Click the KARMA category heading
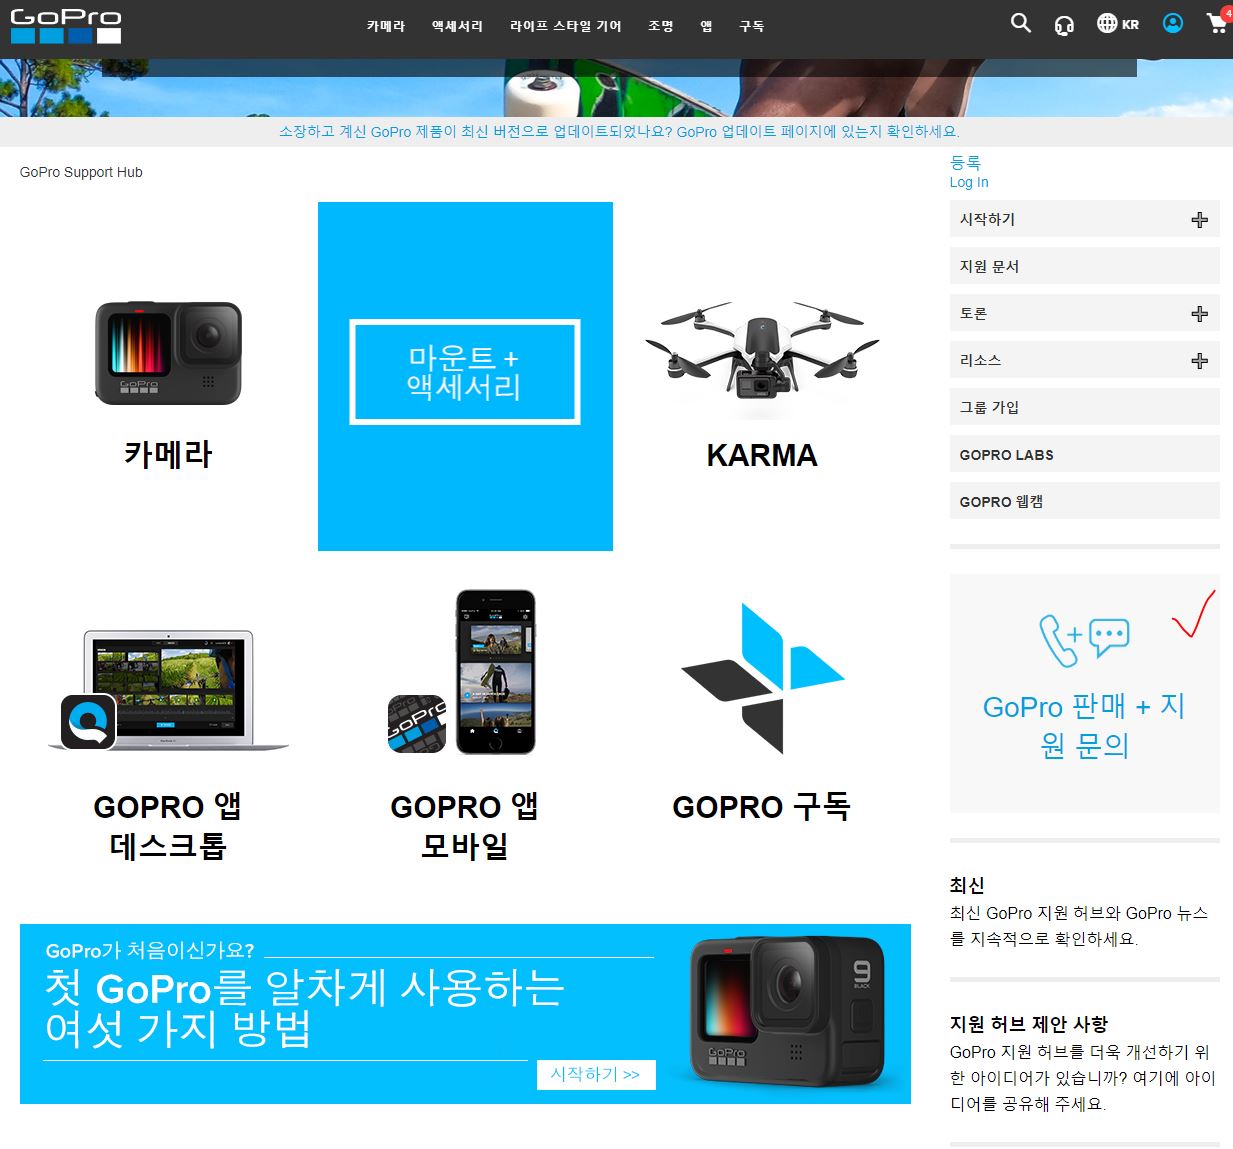 coord(762,455)
